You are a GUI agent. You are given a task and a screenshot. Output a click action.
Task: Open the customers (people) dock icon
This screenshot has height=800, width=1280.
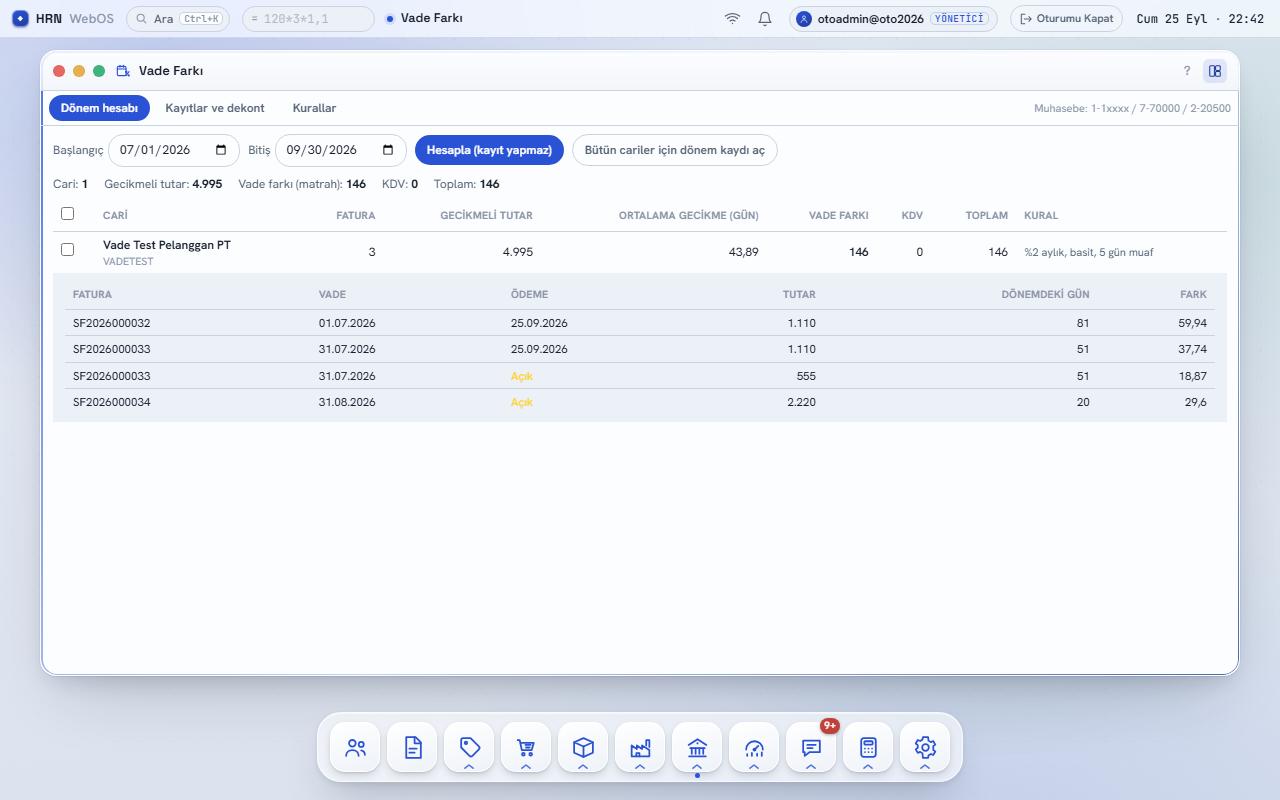click(x=355, y=747)
